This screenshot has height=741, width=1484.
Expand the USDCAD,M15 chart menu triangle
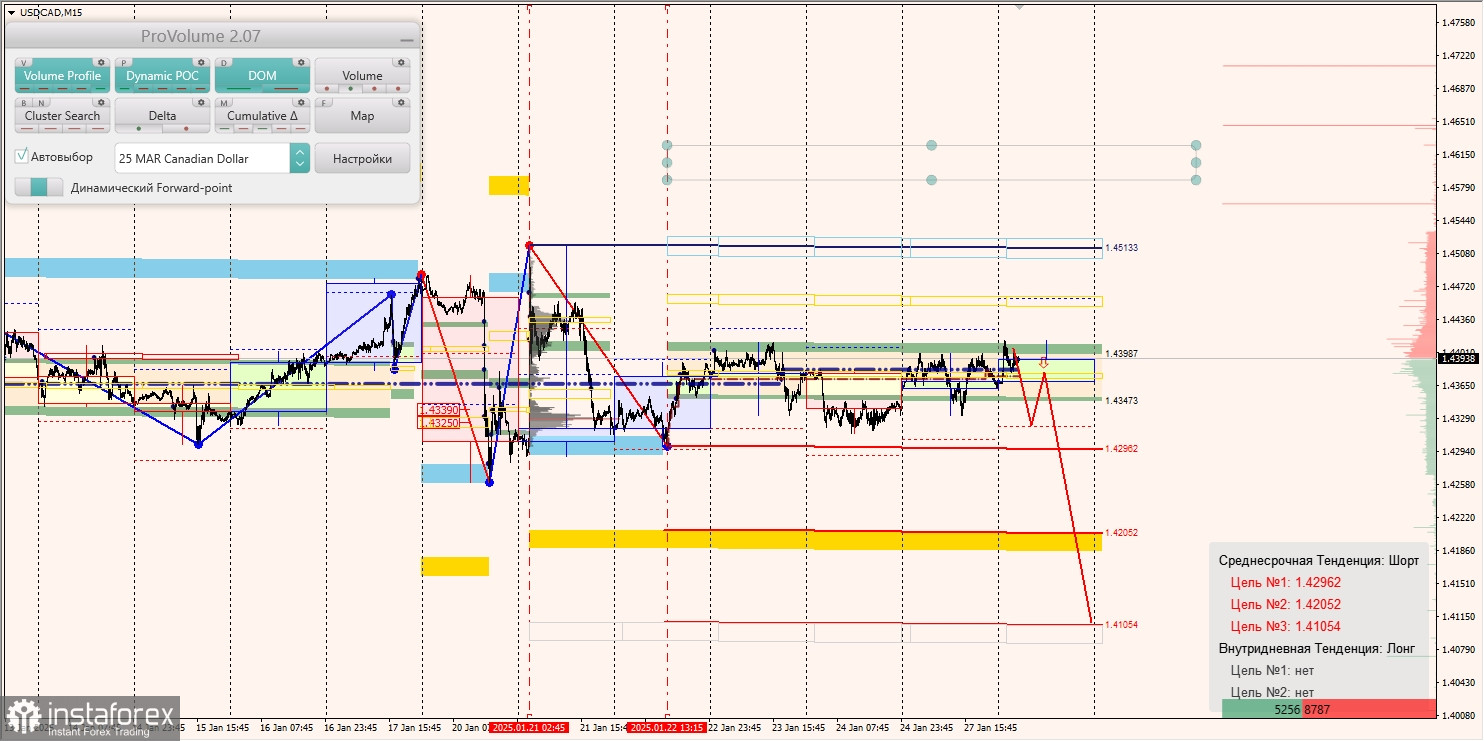(10, 12)
